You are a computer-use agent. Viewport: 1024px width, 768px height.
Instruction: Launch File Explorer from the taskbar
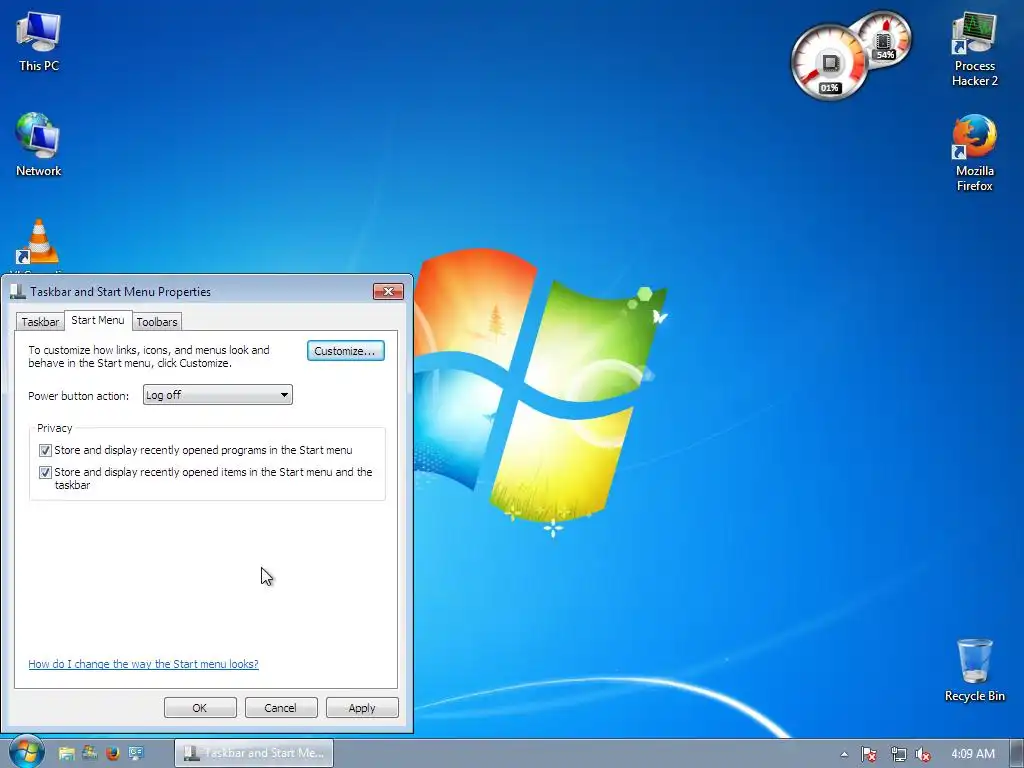(66, 753)
